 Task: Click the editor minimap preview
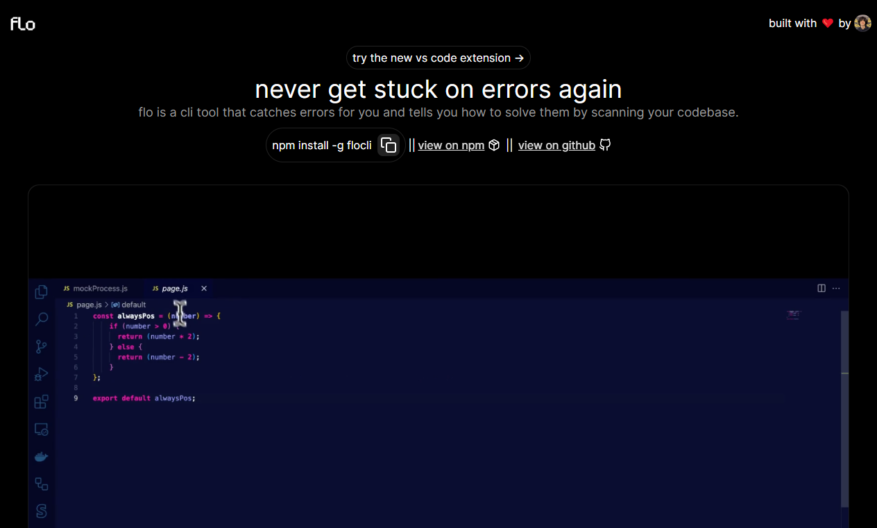pyautogui.click(x=793, y=315)
